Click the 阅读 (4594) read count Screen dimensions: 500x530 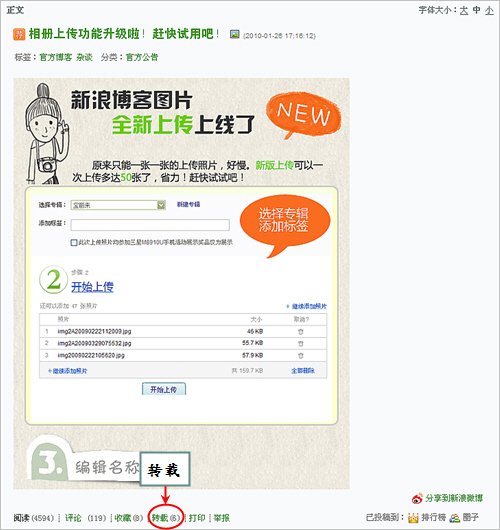point(34,518)
